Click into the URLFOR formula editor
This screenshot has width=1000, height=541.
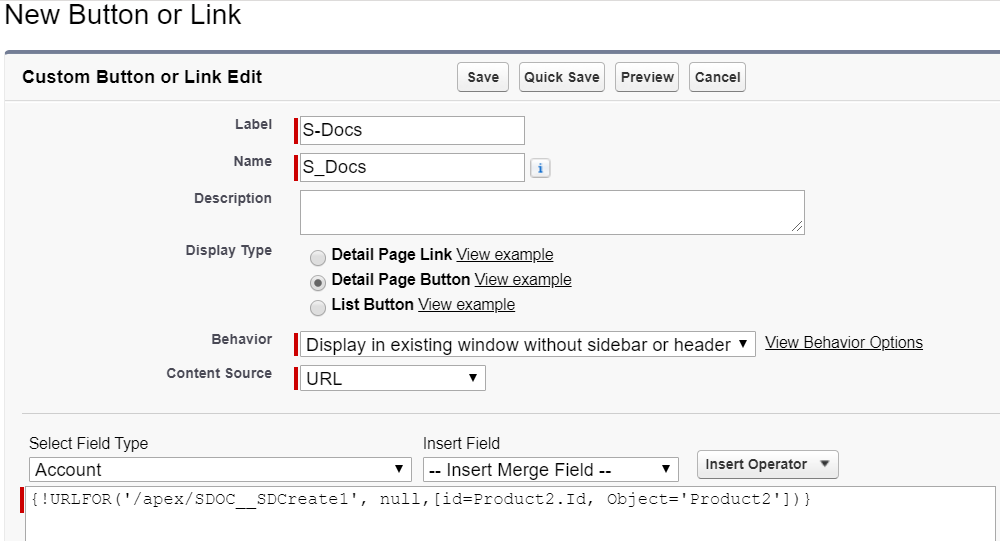coord(510,514)
